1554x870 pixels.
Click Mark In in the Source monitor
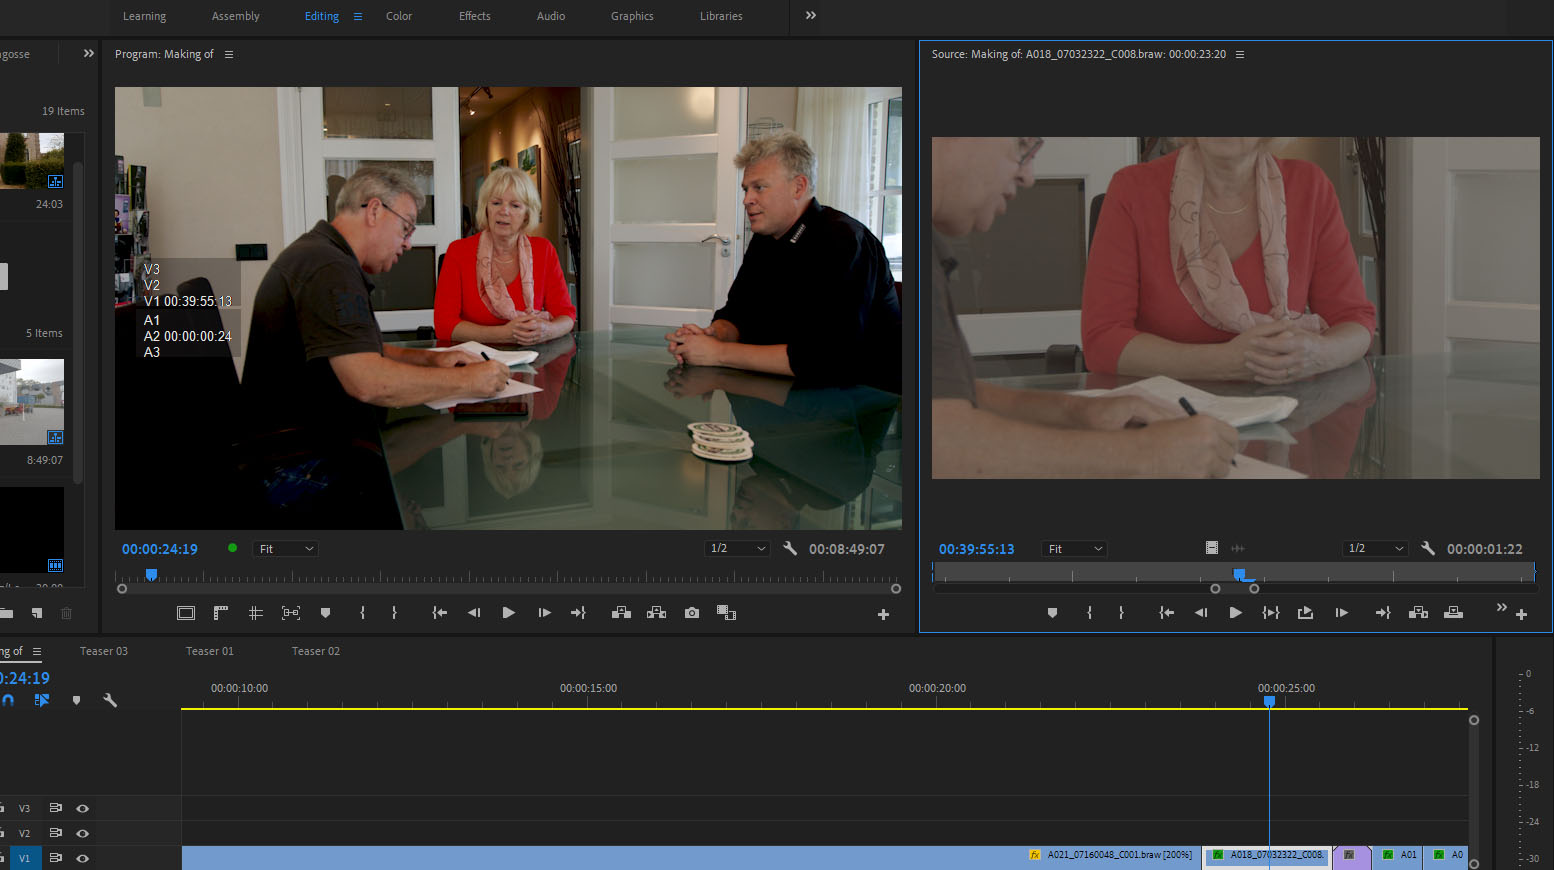(x=1089, y=612)
